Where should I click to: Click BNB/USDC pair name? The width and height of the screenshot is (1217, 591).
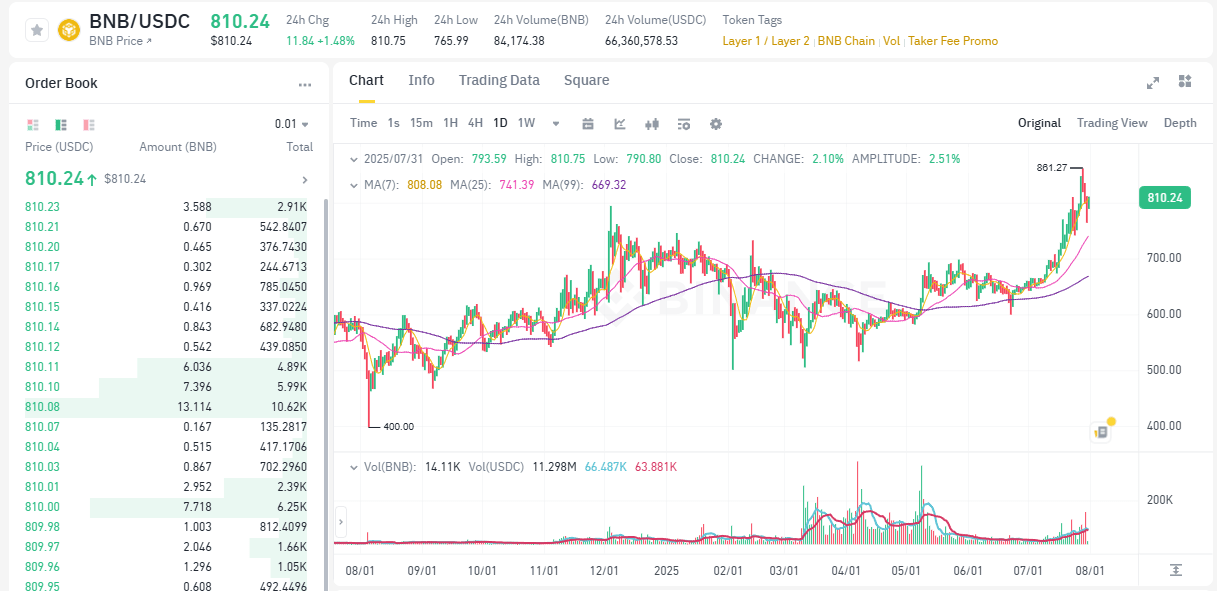click(x=139, y=21)
